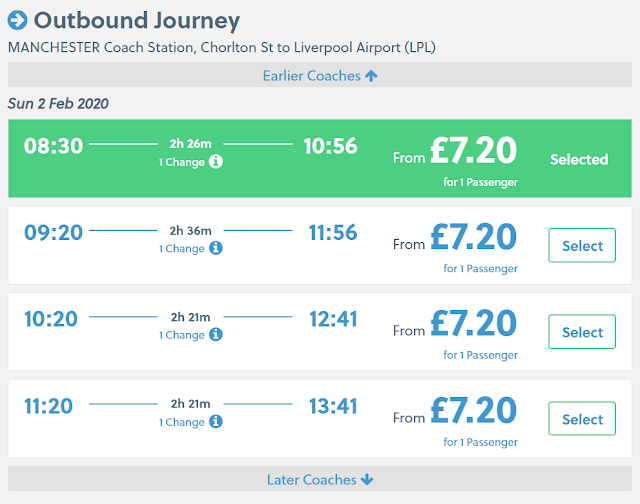Click the £7.20 price on 11:20 coach
The width and height of the screenshot is (640, 504).
click(473, 410)
